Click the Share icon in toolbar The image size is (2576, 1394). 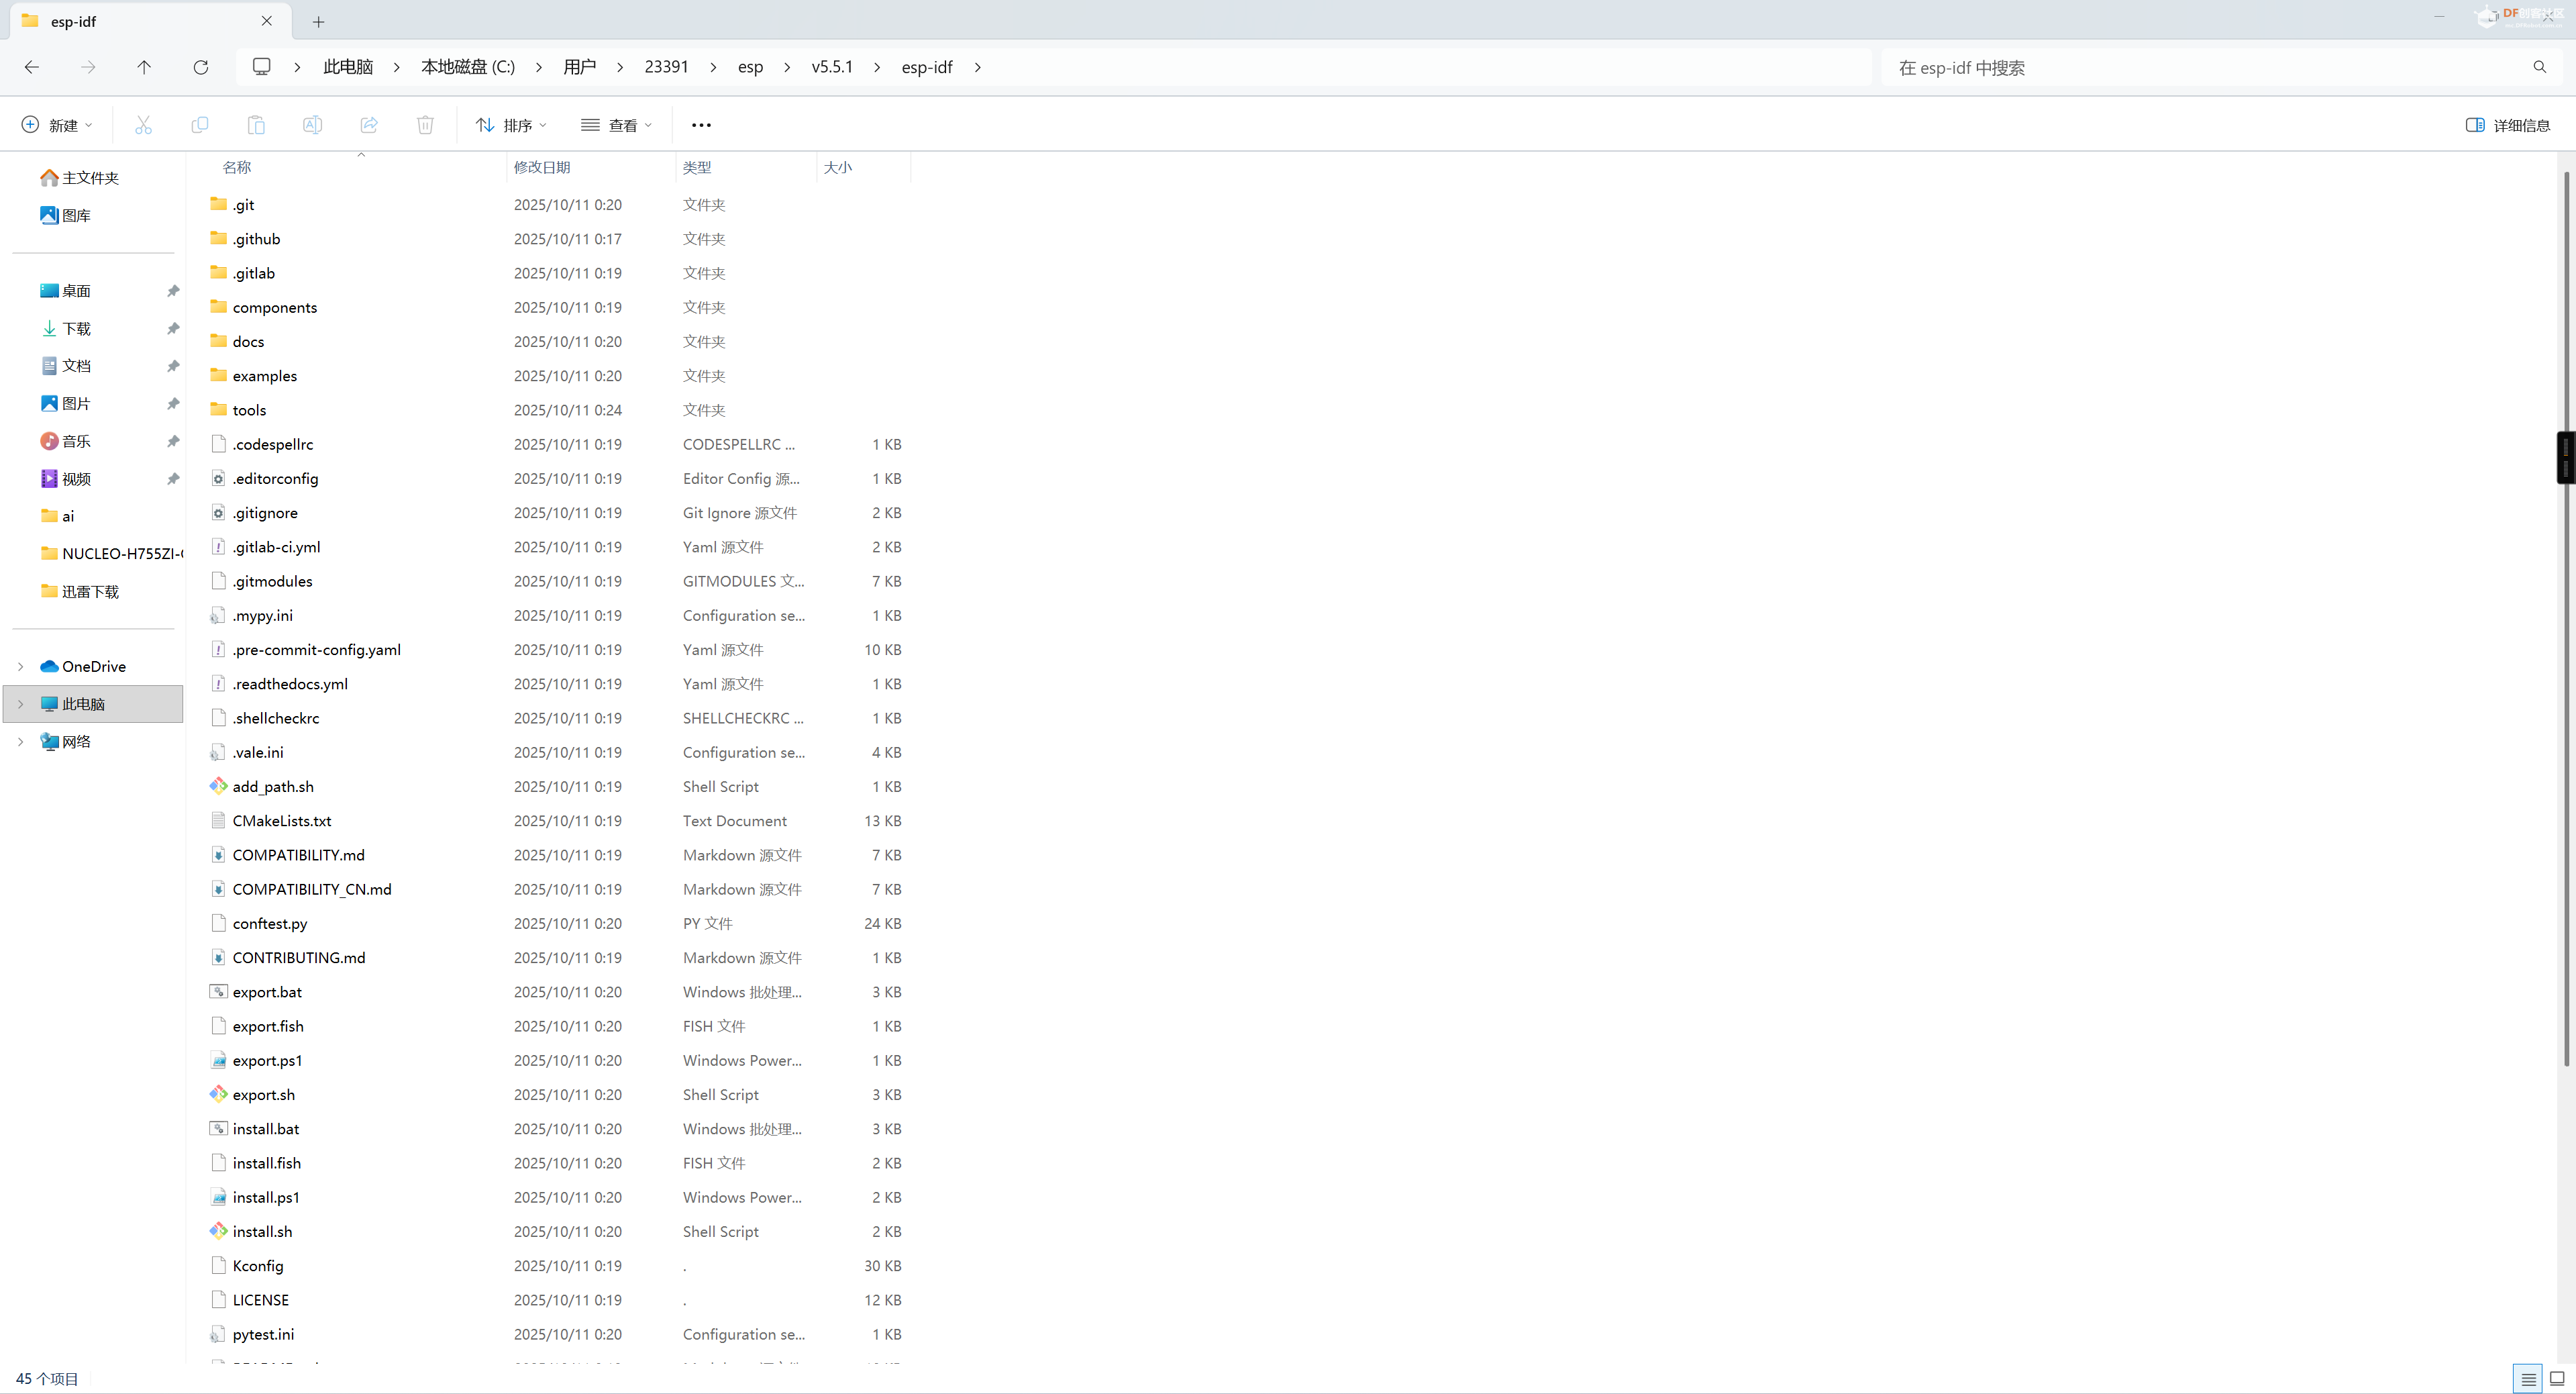(369, 125)
